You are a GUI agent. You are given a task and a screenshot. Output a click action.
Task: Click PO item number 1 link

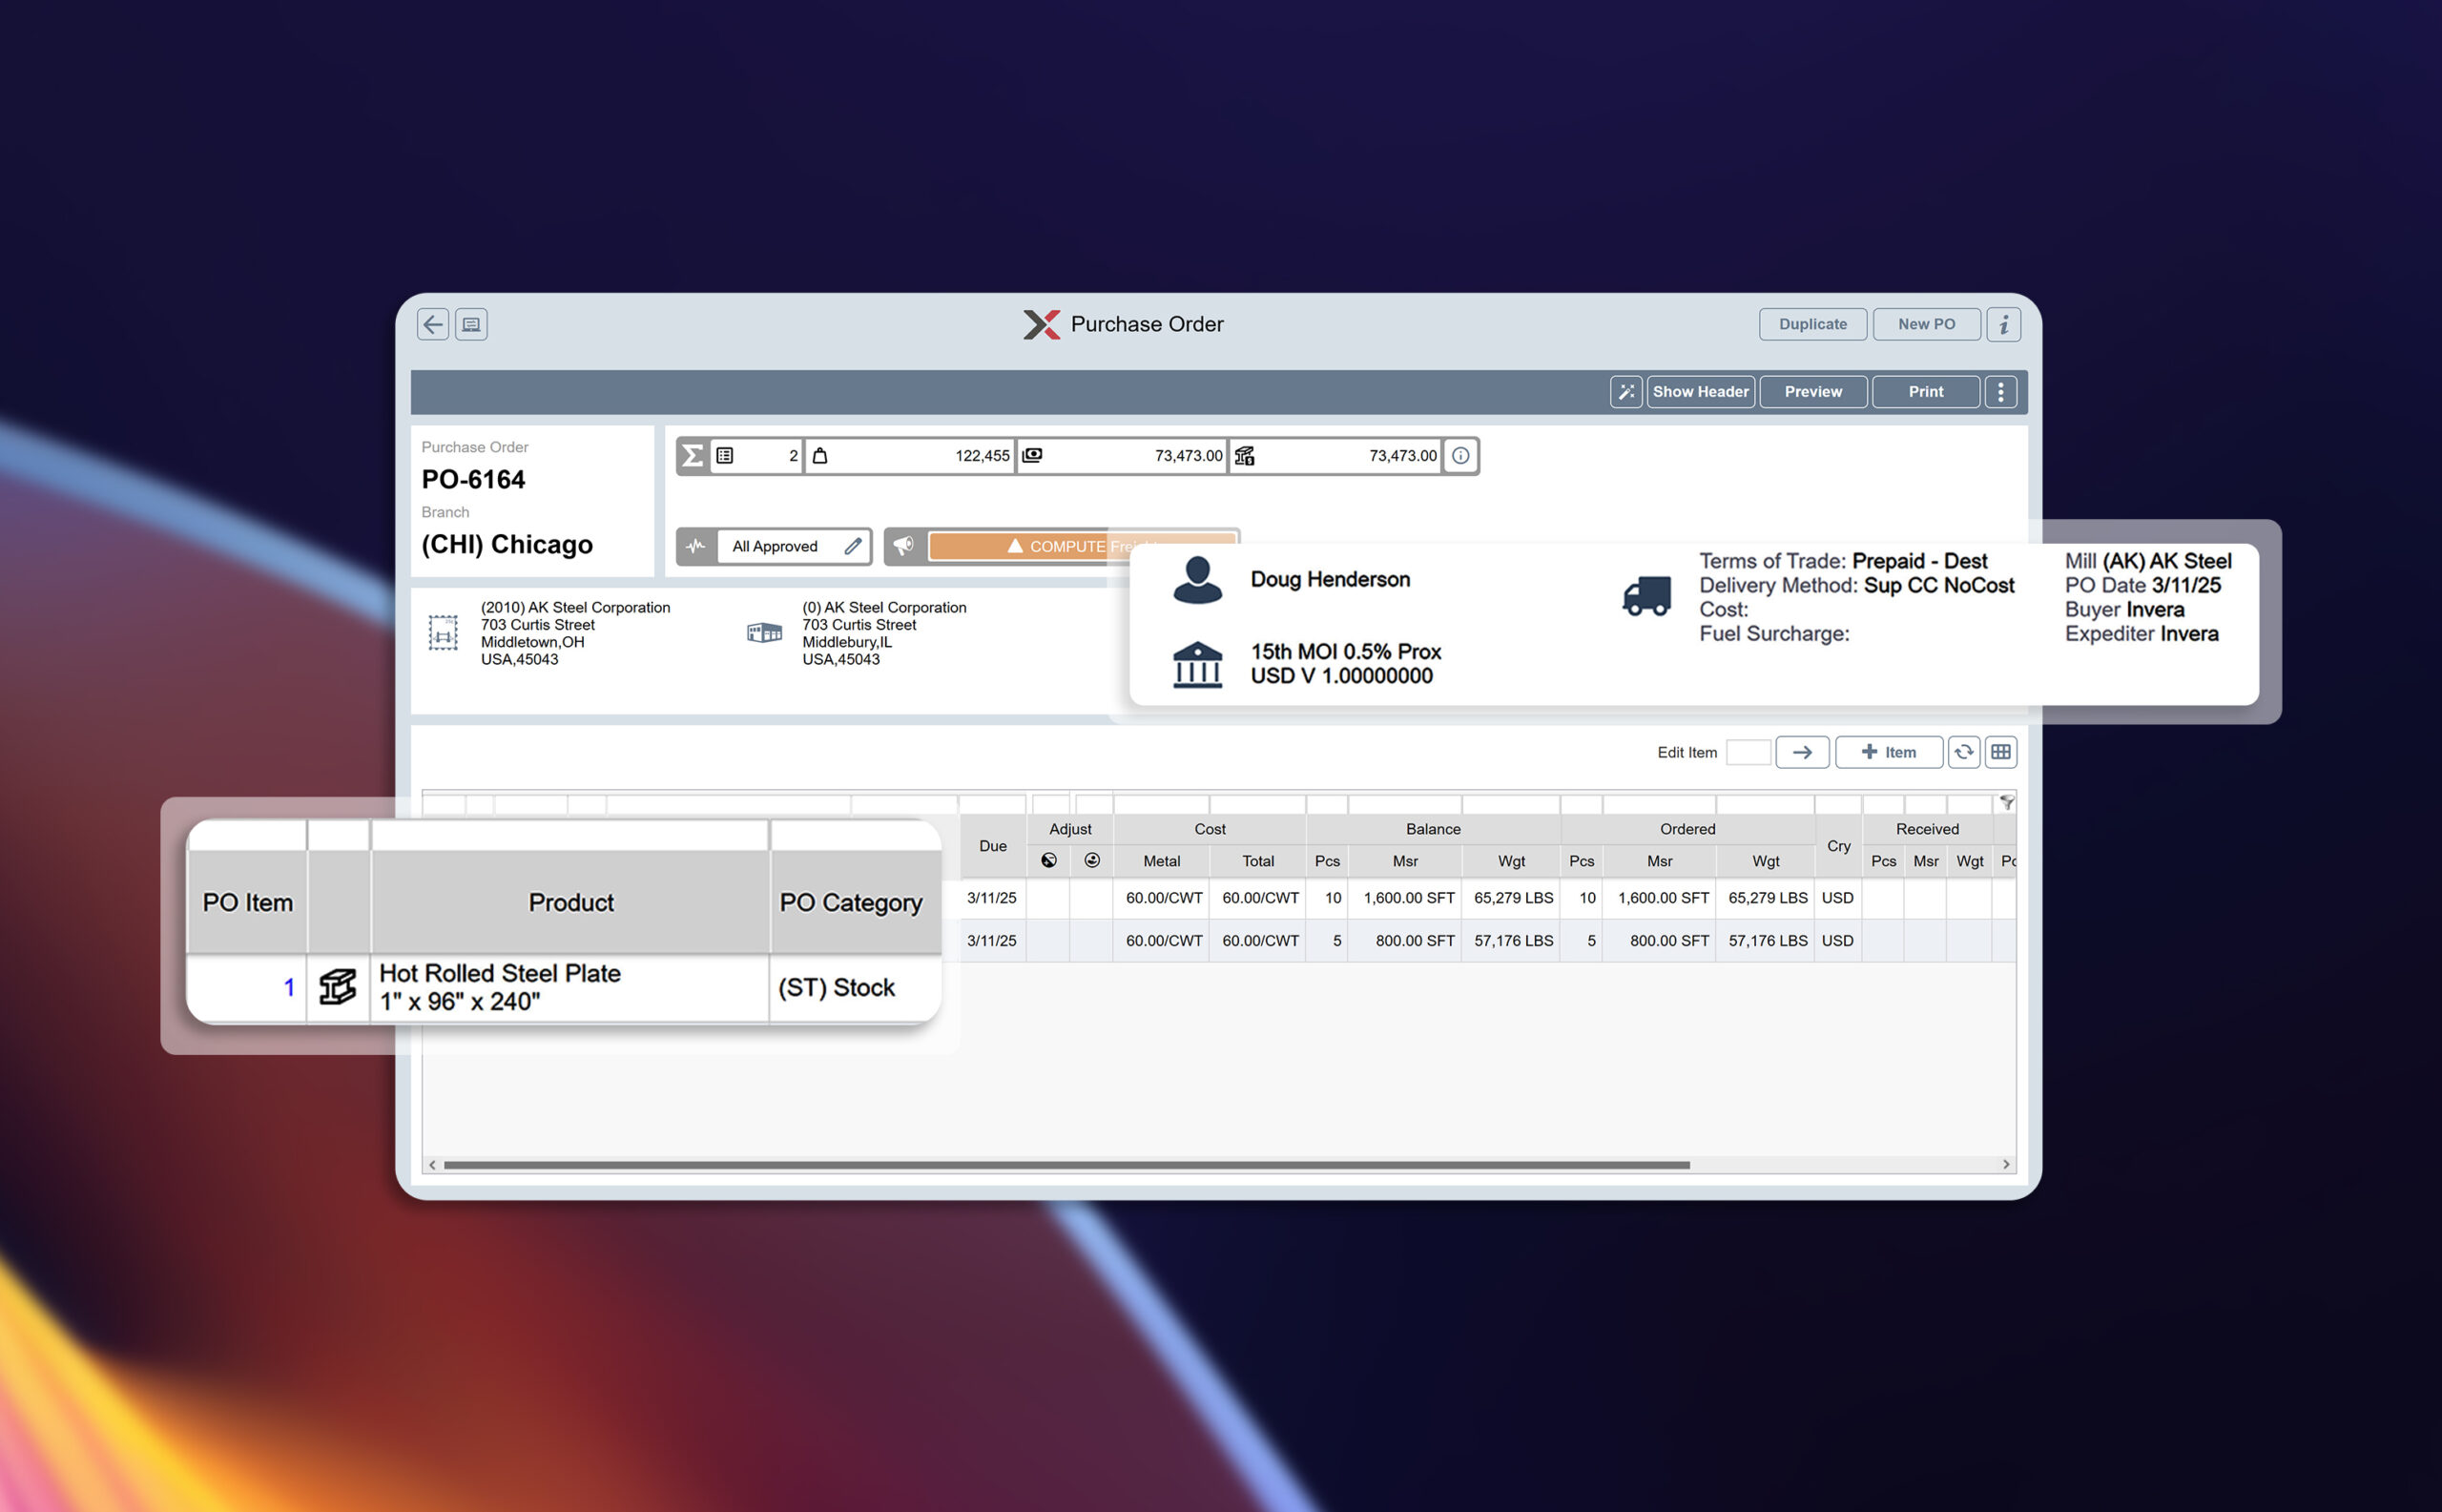tap(288, 988)
